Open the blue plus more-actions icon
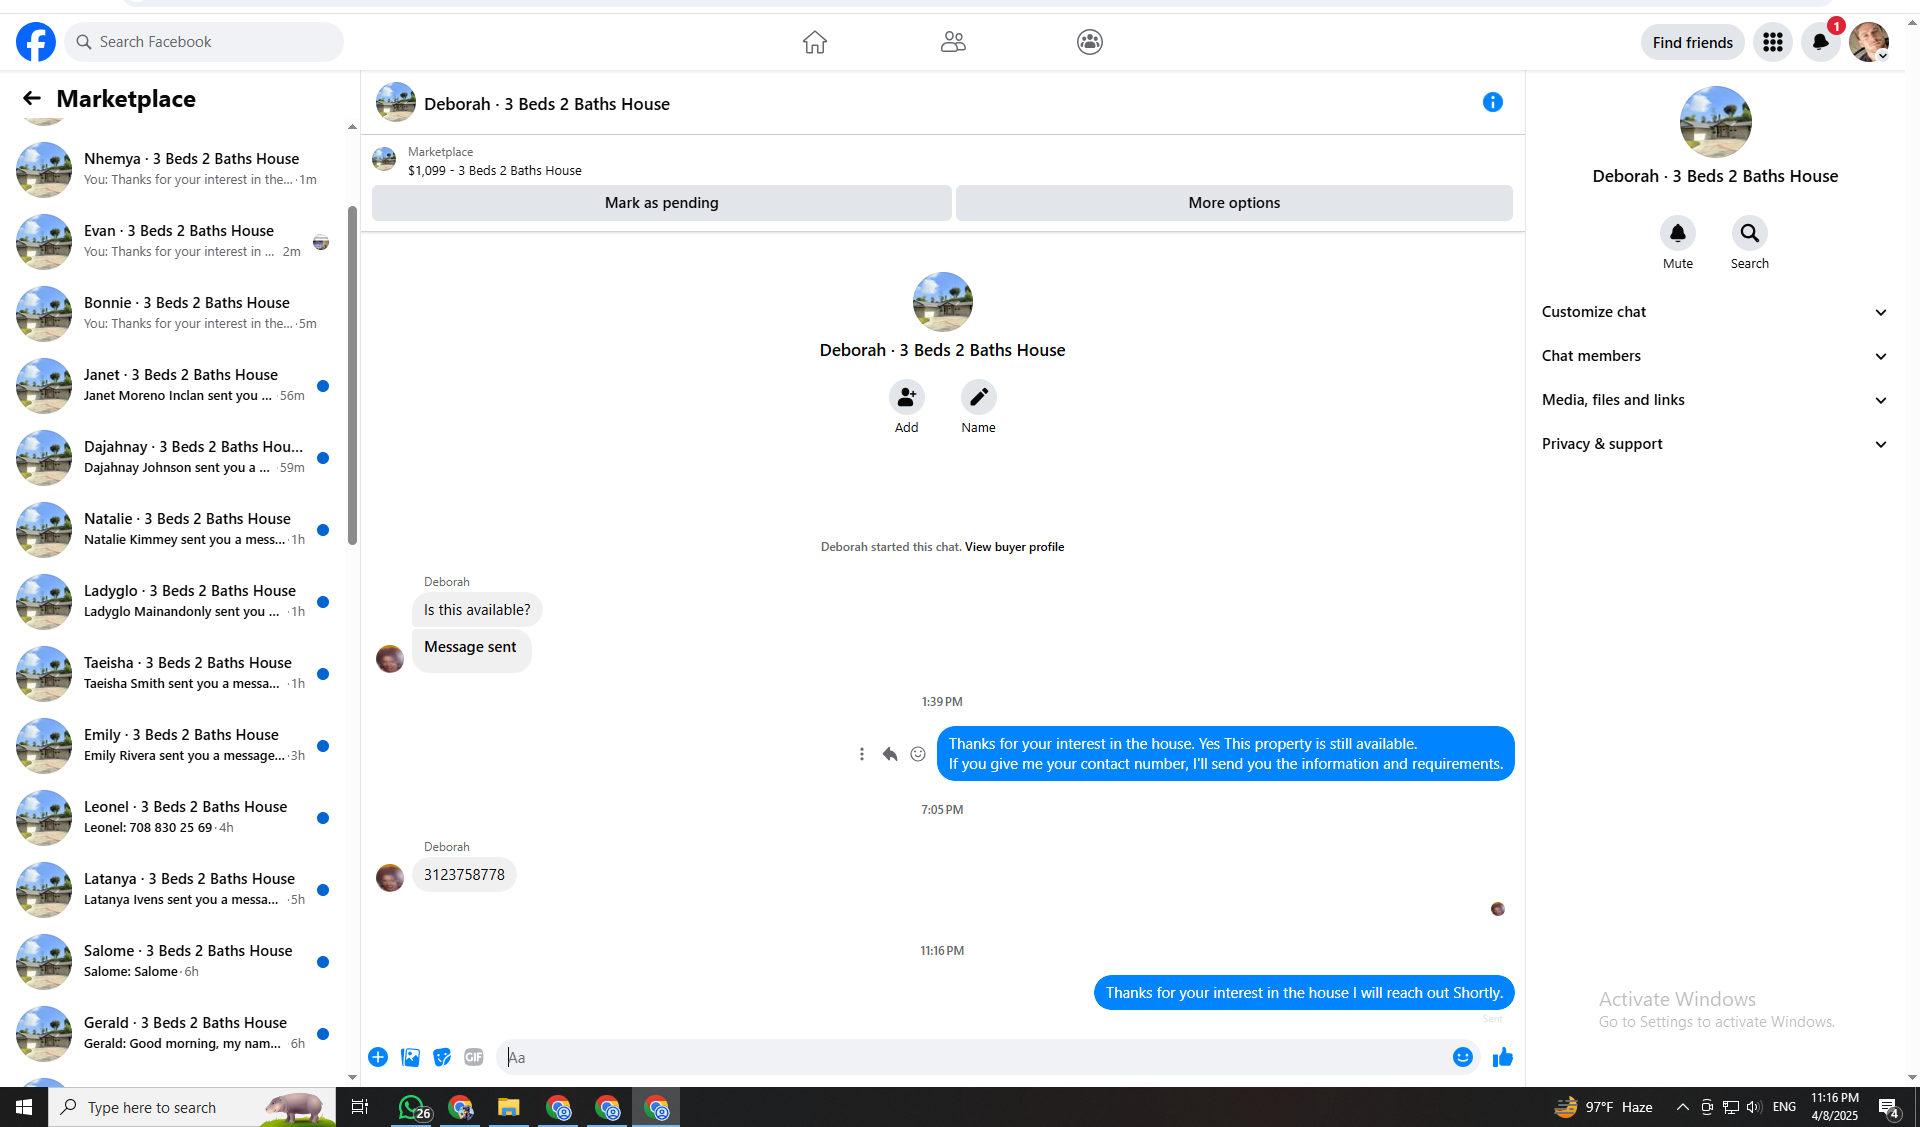Image resolution: width=1920 pixels, height=1127 pixels. click(x=378, y=1057)
